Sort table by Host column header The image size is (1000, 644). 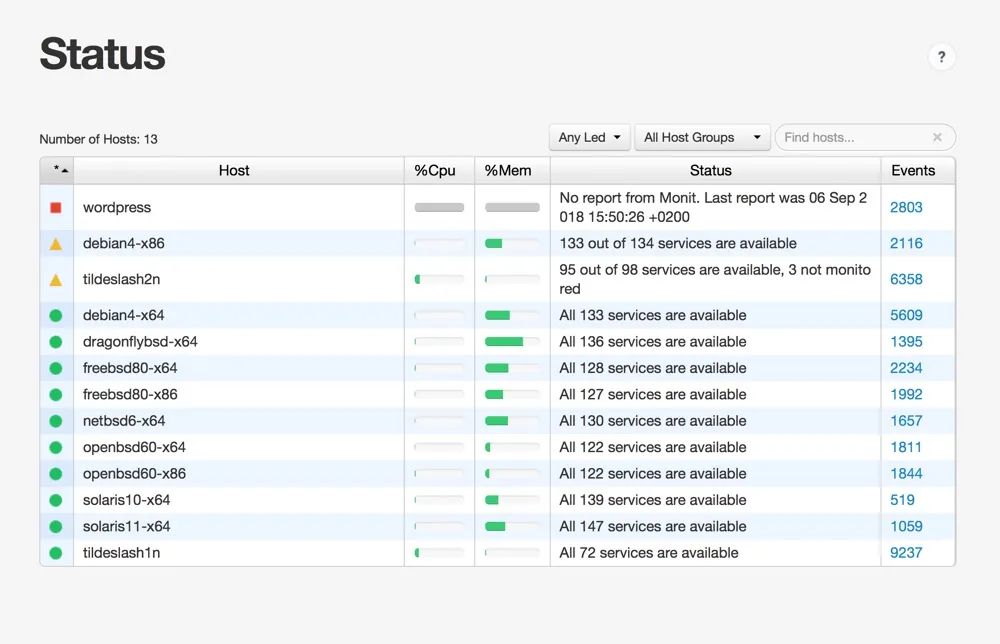coord(234,171)
